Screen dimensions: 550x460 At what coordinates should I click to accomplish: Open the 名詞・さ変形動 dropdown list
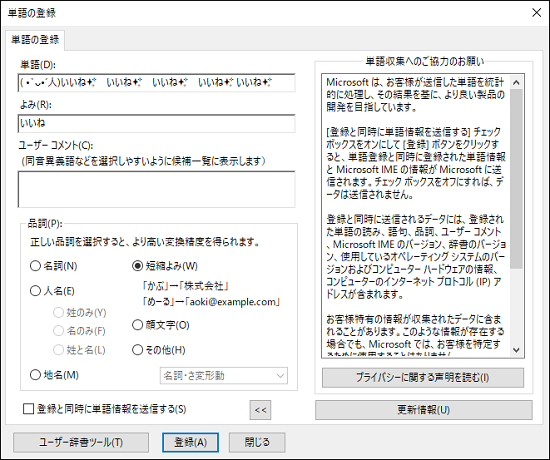[x=224, y=376]
